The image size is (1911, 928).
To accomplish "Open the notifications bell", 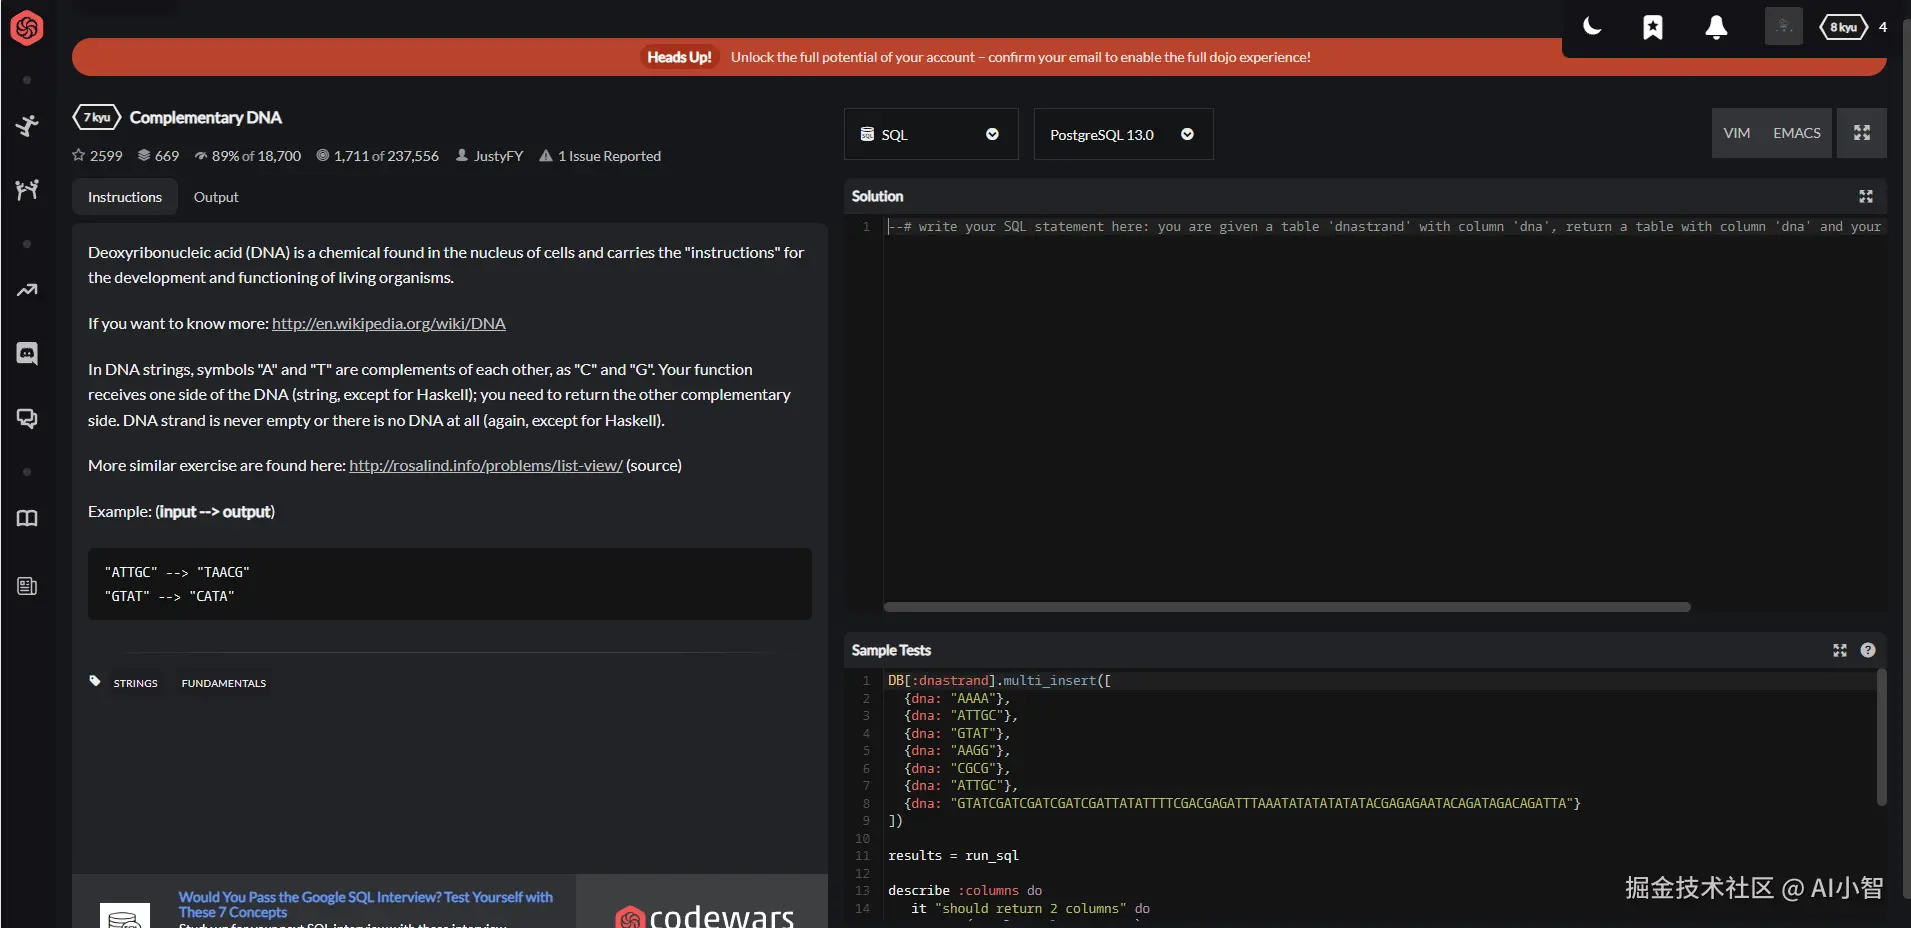I will click(x=1716, y=27).
